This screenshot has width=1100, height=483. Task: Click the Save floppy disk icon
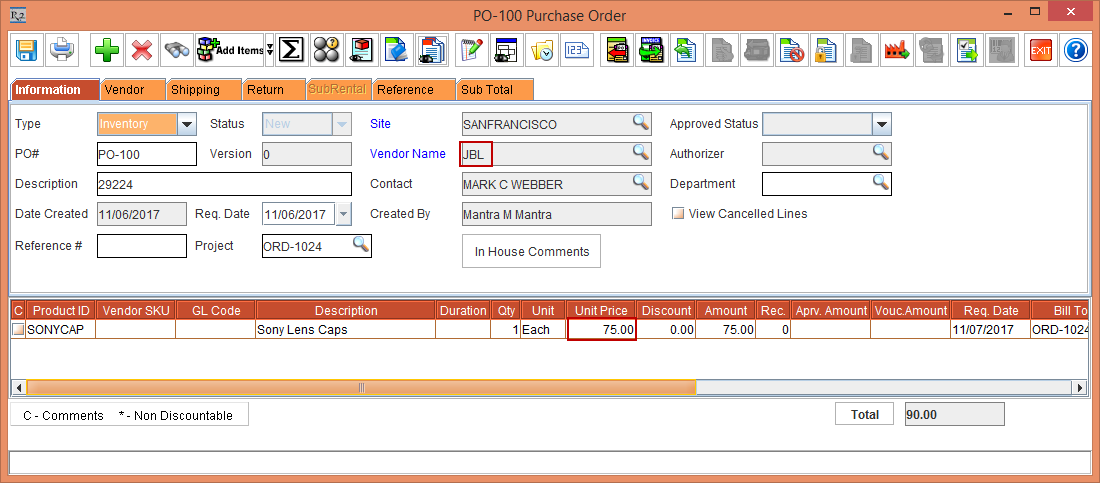[27, 49]
